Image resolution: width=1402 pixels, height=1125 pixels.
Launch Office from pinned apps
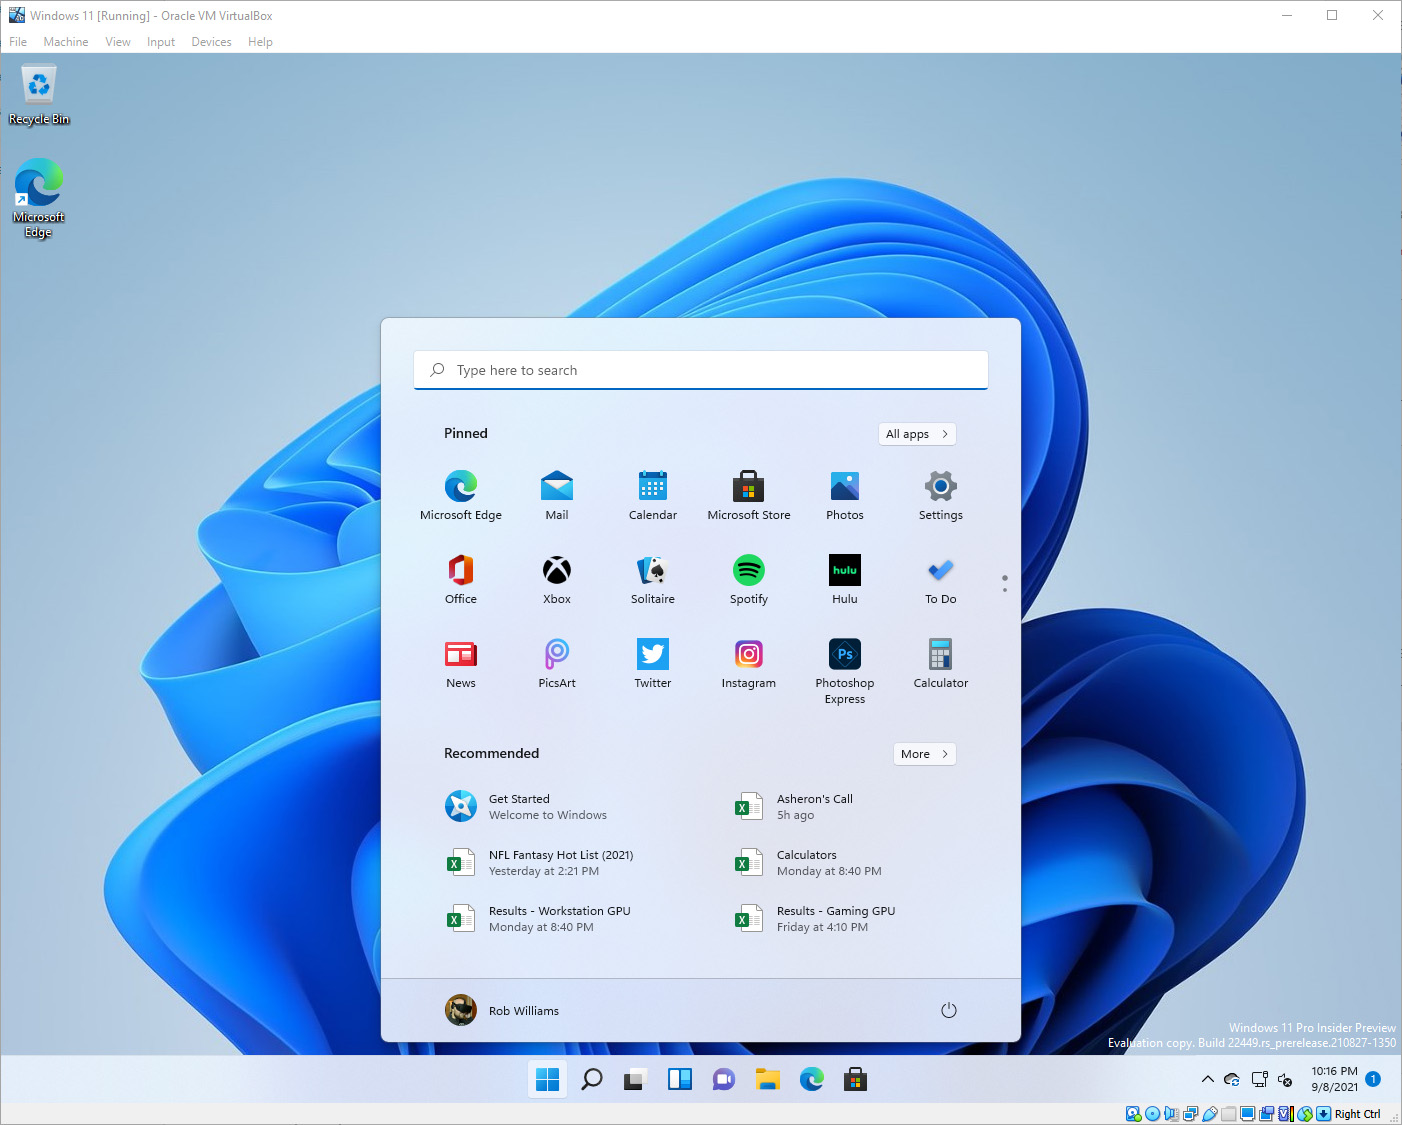coord(461,579)
